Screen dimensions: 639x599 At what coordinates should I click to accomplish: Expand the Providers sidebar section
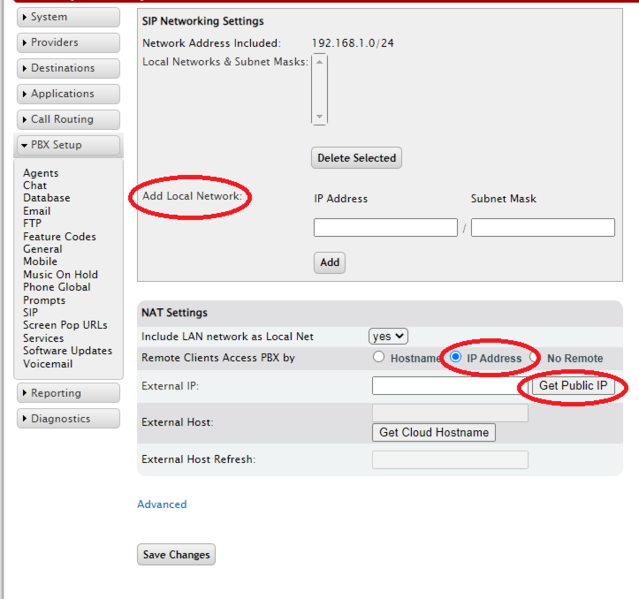point(68,43)
